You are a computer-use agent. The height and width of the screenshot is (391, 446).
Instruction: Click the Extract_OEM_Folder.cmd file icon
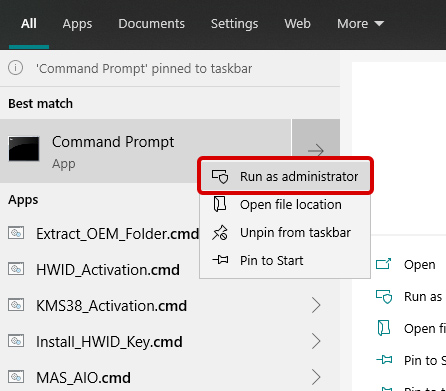point(16,233)
